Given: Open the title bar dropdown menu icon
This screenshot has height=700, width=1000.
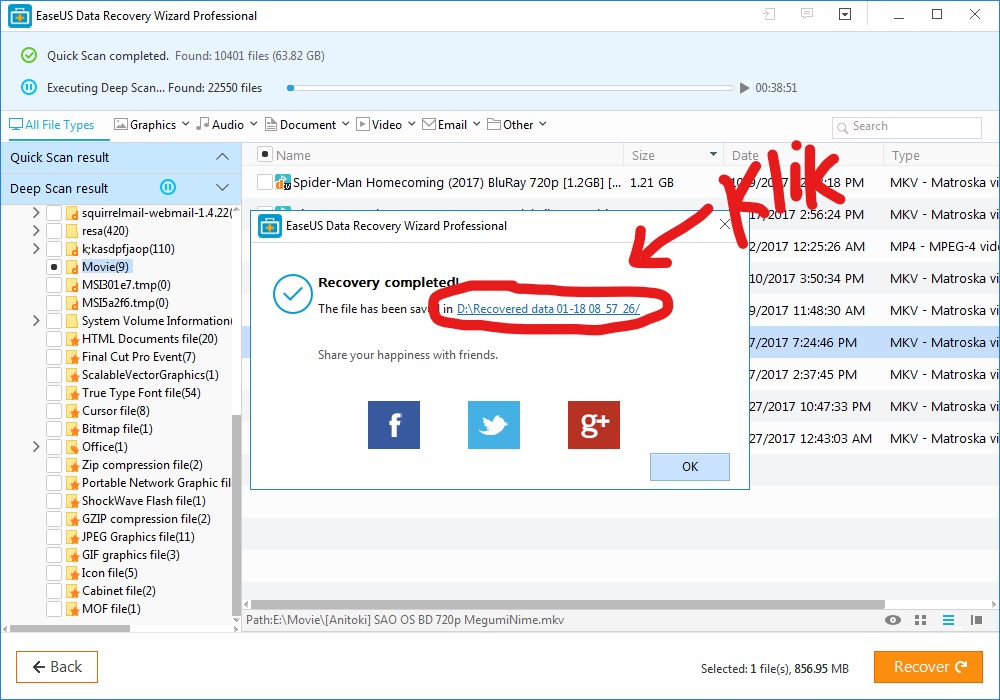Looking at the screenshot, I should [845, 14].
